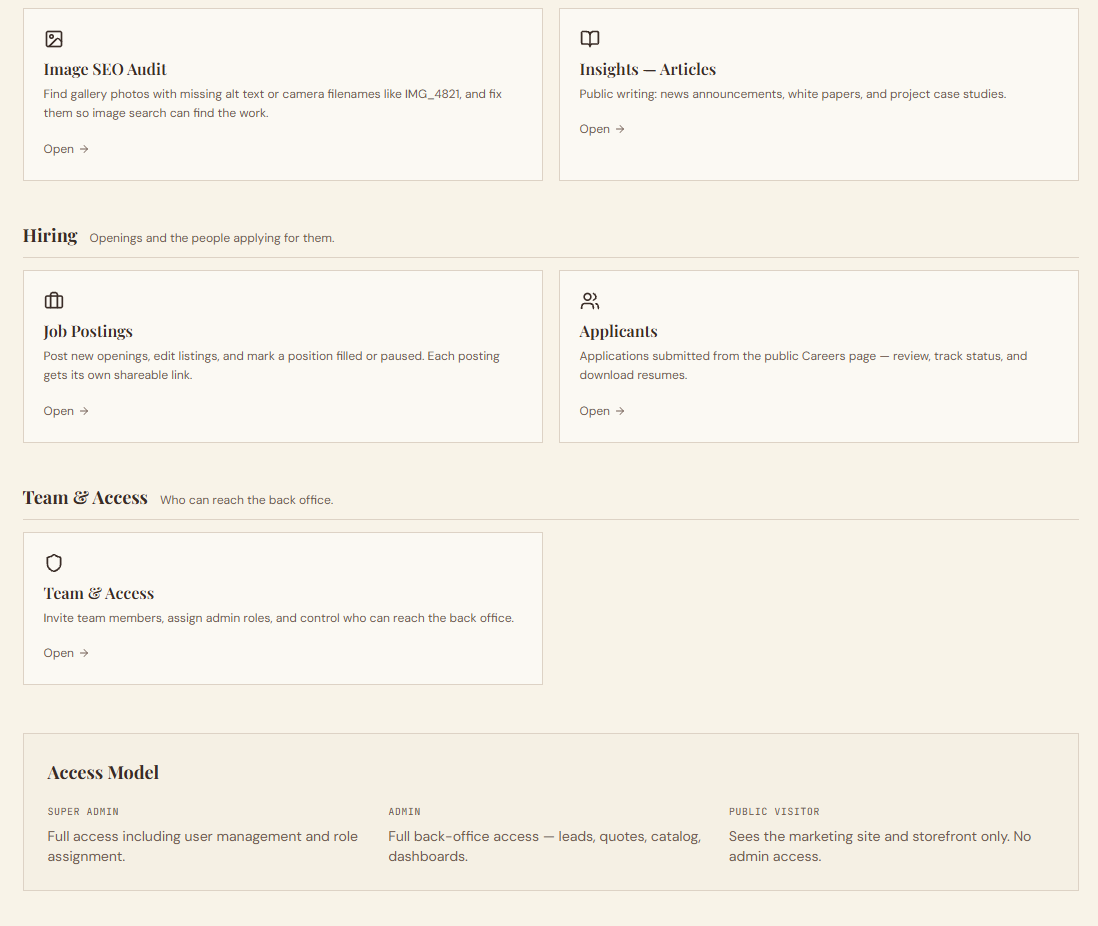Image resolution: width=1098 pixels, height=926 pixels.
Task: Click the Image SEO Audit description text
Action: click(x=273, y=104)
